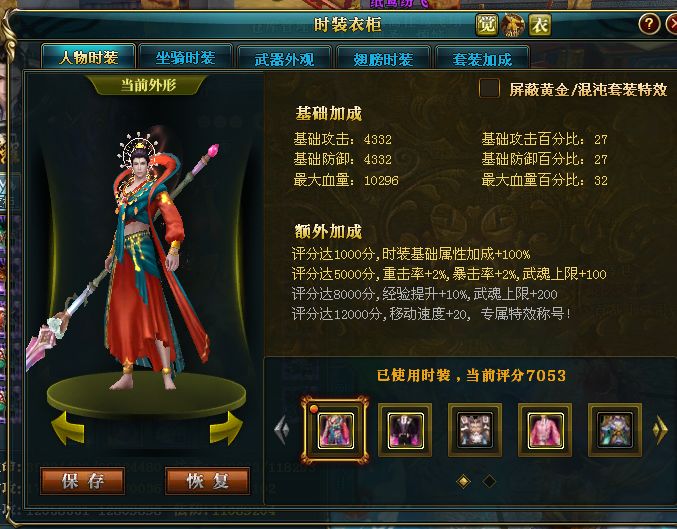Open the help question mark icon
The image size is (677, 529).
coord(649,24)
